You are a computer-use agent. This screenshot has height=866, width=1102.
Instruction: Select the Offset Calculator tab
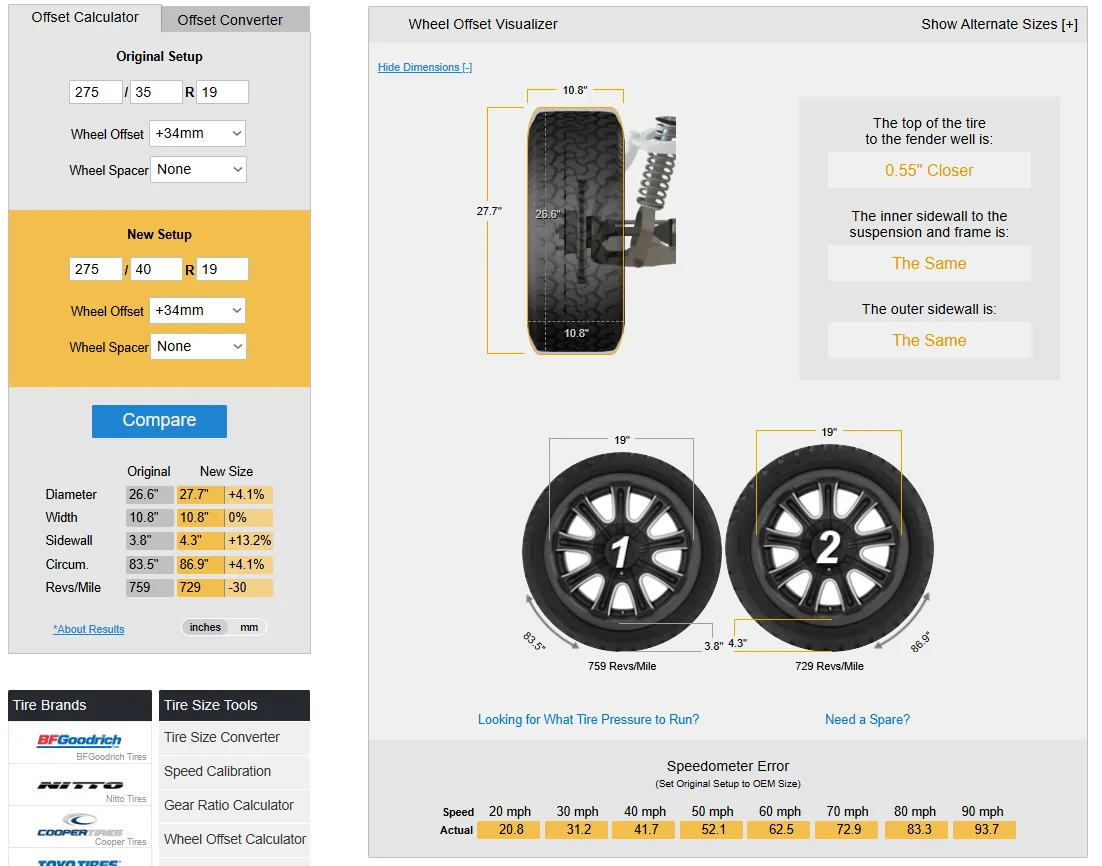click(x=85, y=18)
